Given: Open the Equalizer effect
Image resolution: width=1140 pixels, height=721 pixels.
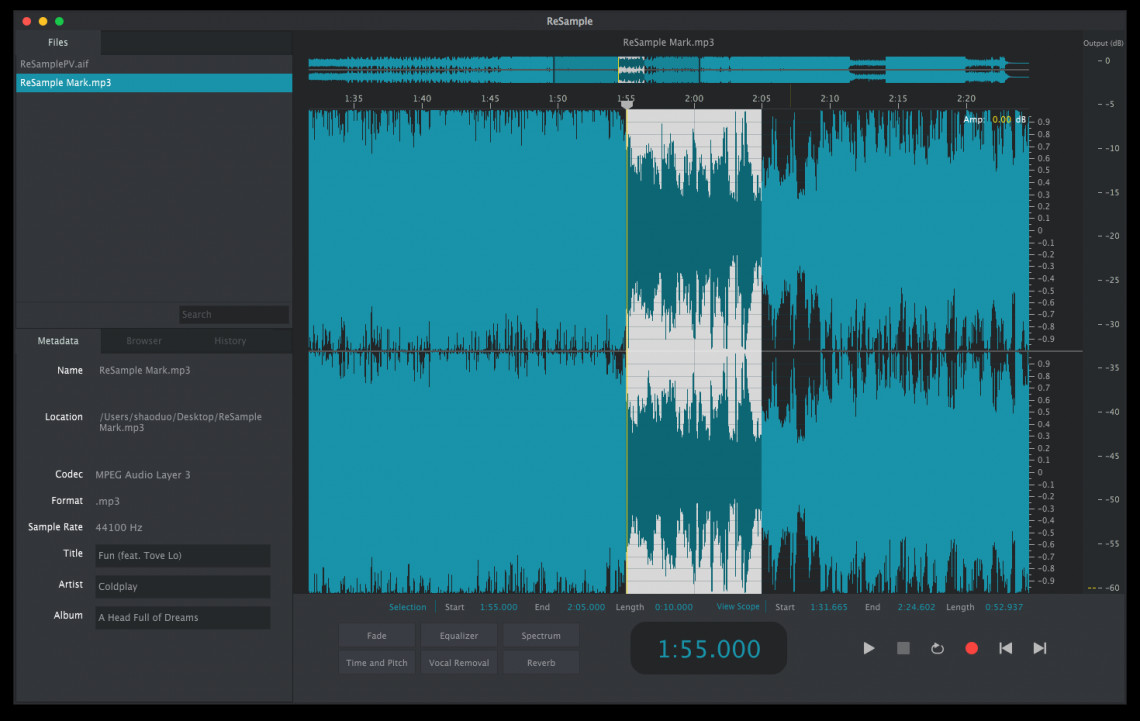Looking at the screenshot, I should [x=459, y=636].
